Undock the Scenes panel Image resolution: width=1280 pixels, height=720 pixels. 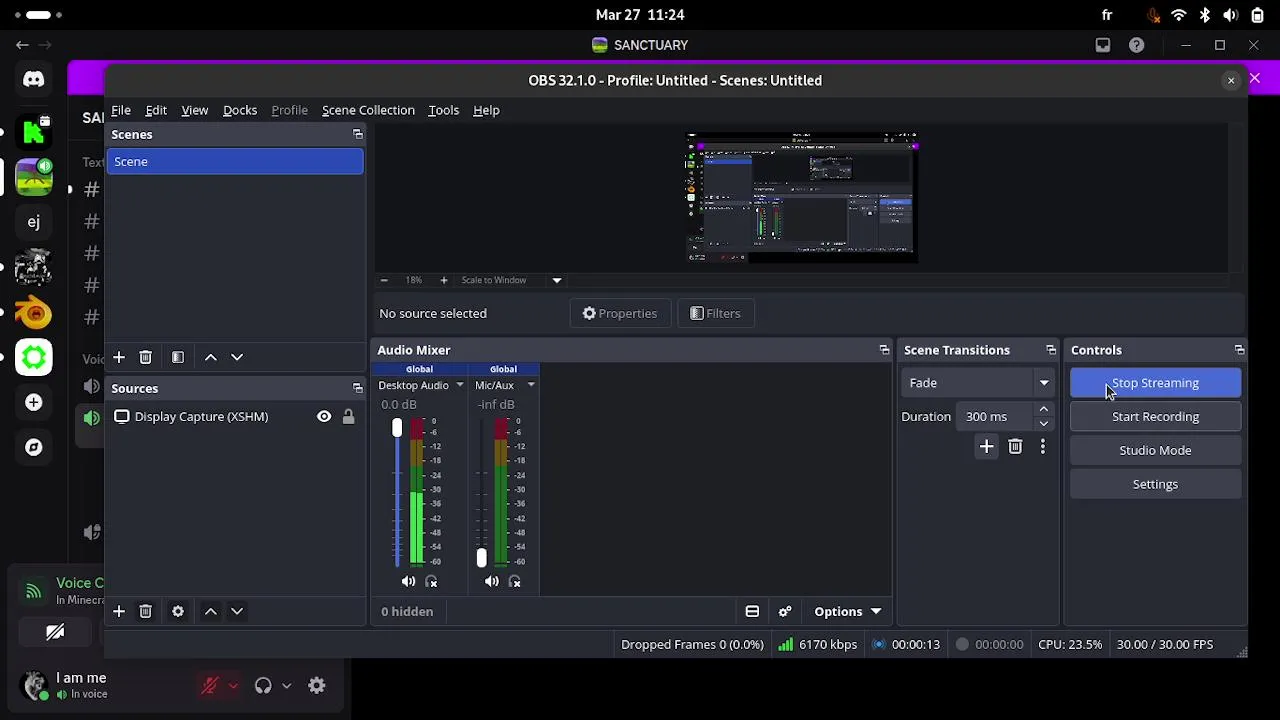click(357, 134)
